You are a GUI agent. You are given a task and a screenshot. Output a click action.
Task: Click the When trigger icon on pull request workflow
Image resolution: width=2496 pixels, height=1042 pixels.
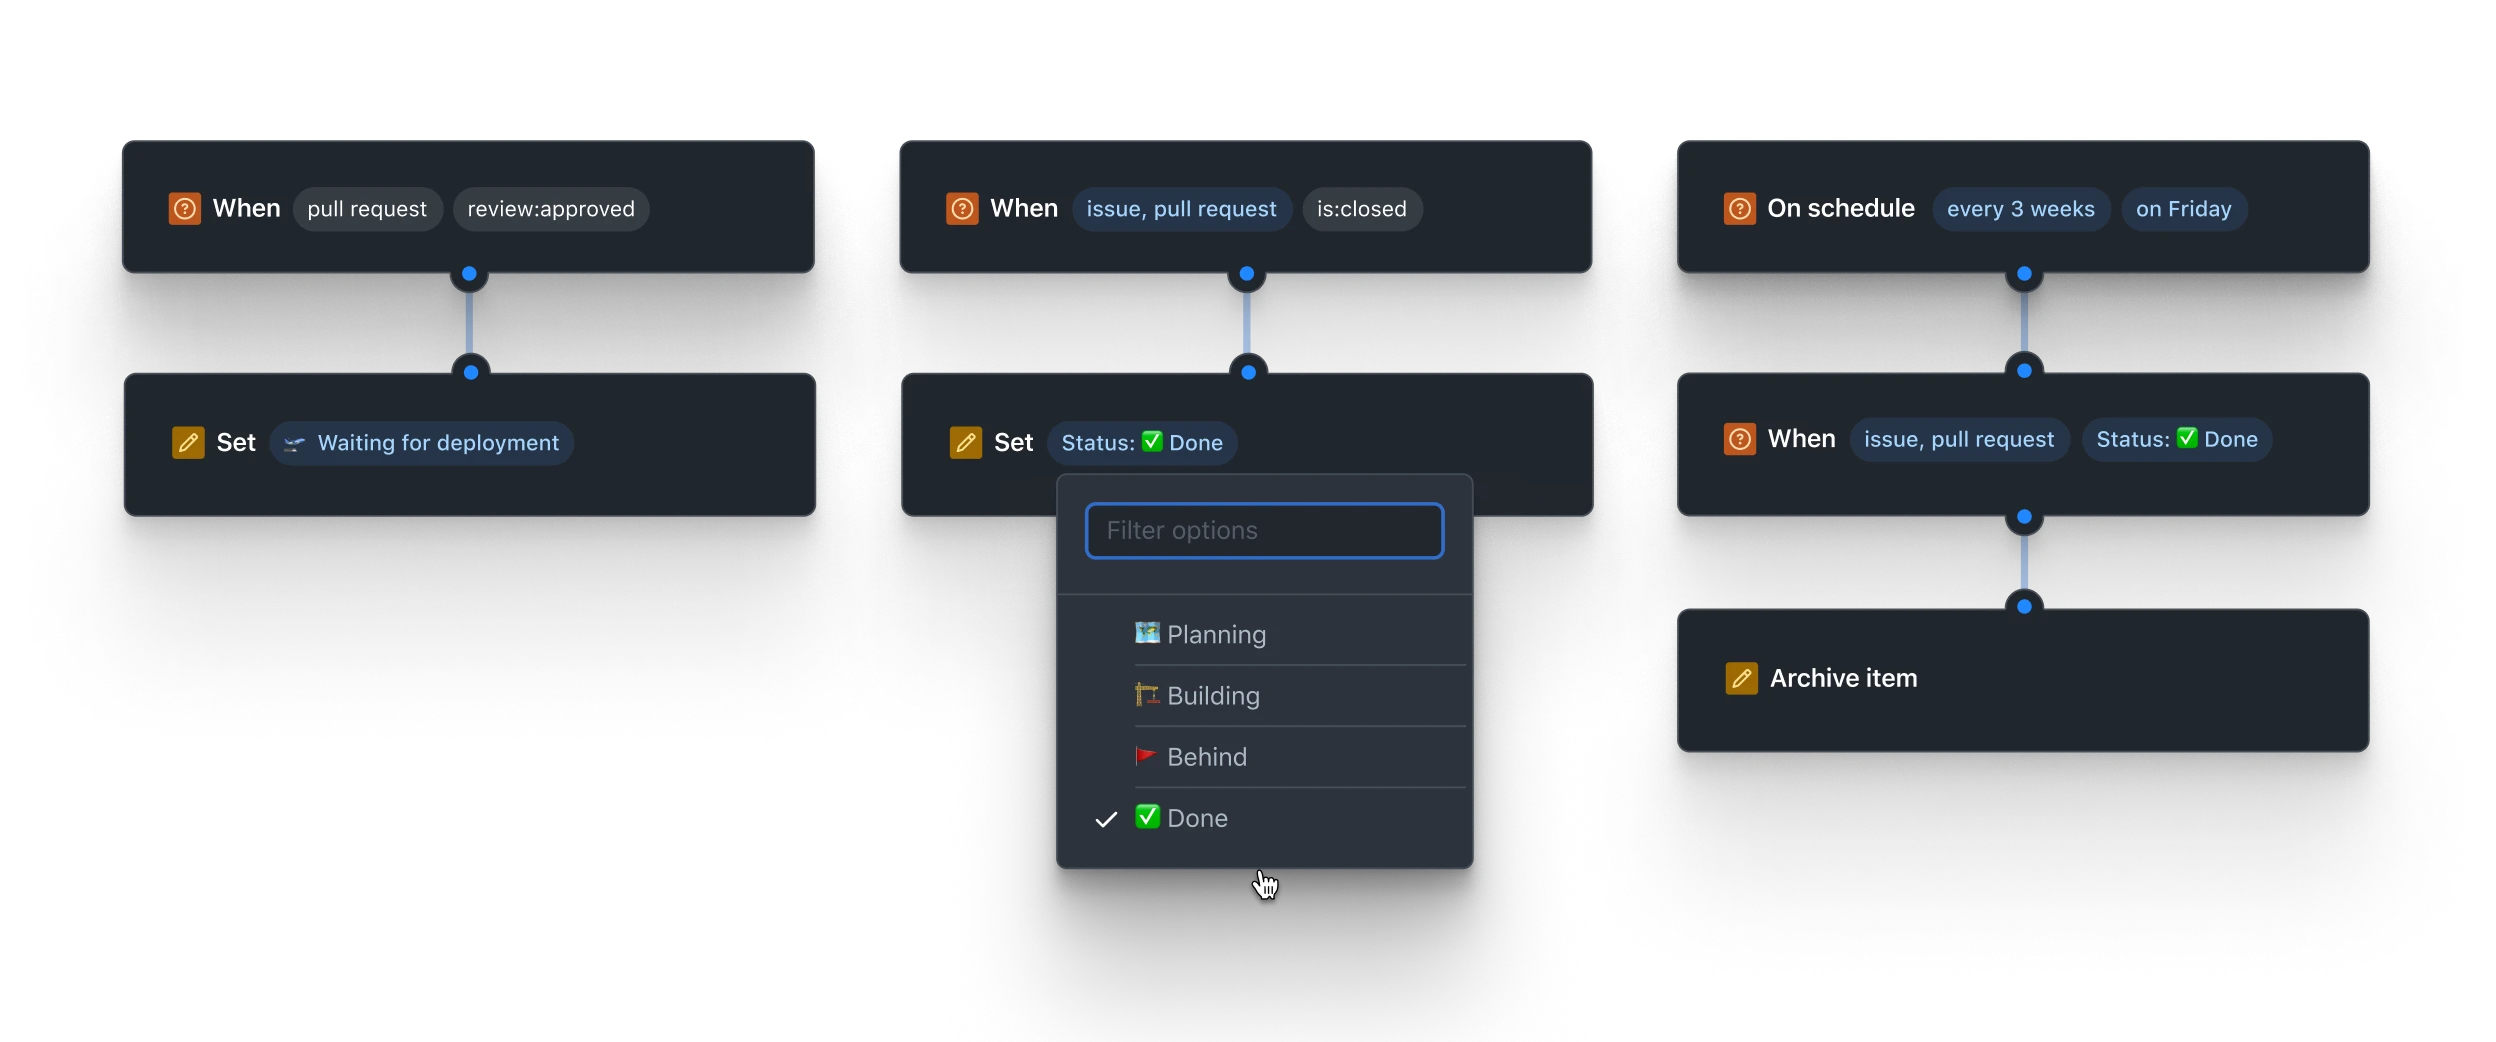(x=185, y=208)
